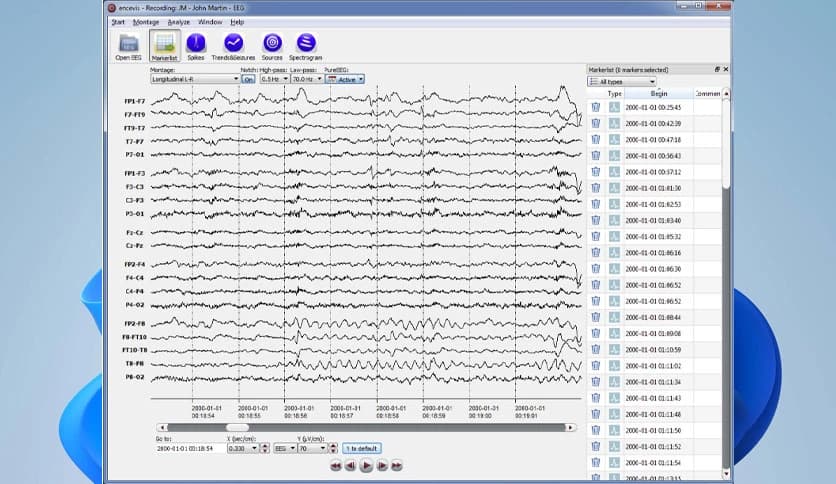Screen dimensions: 836x484
Task: Click the 1 to default button
Action: [x=361, y=448]
